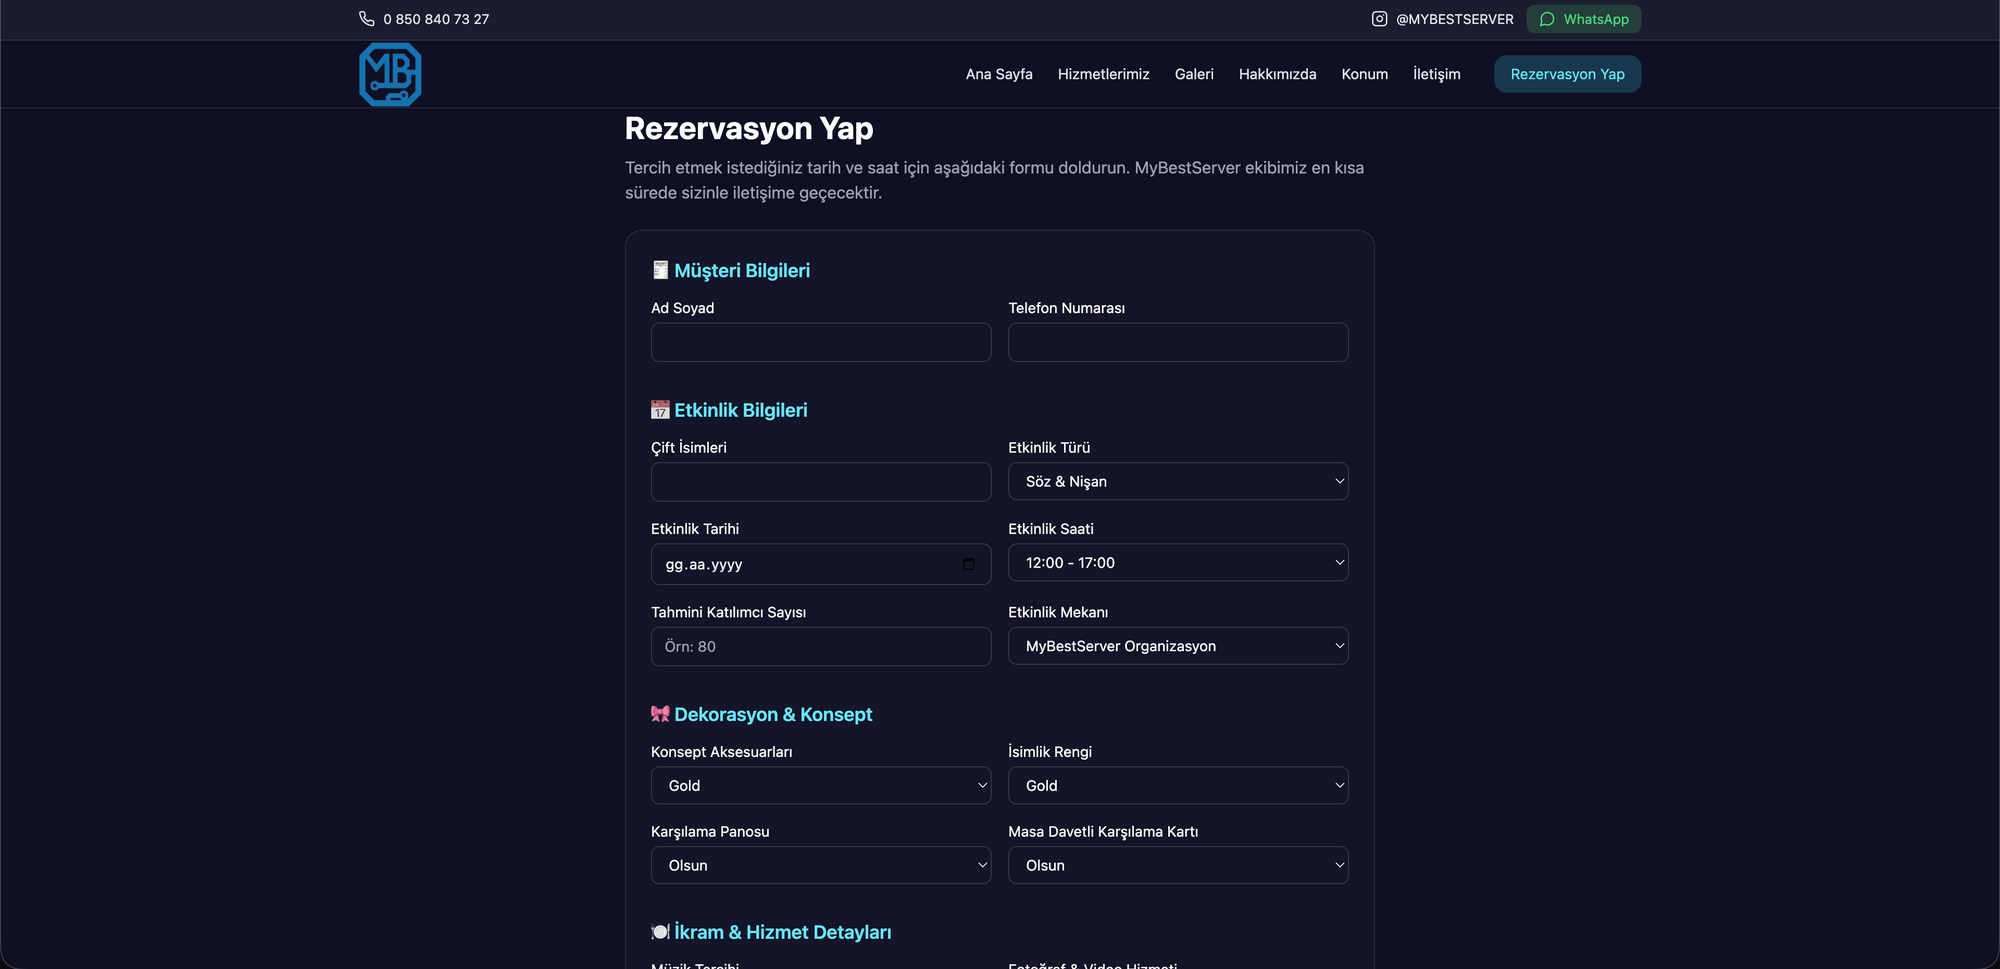
Task: Expand the Karşılama Panosu dropdown
Action: (x=820, y=865)
